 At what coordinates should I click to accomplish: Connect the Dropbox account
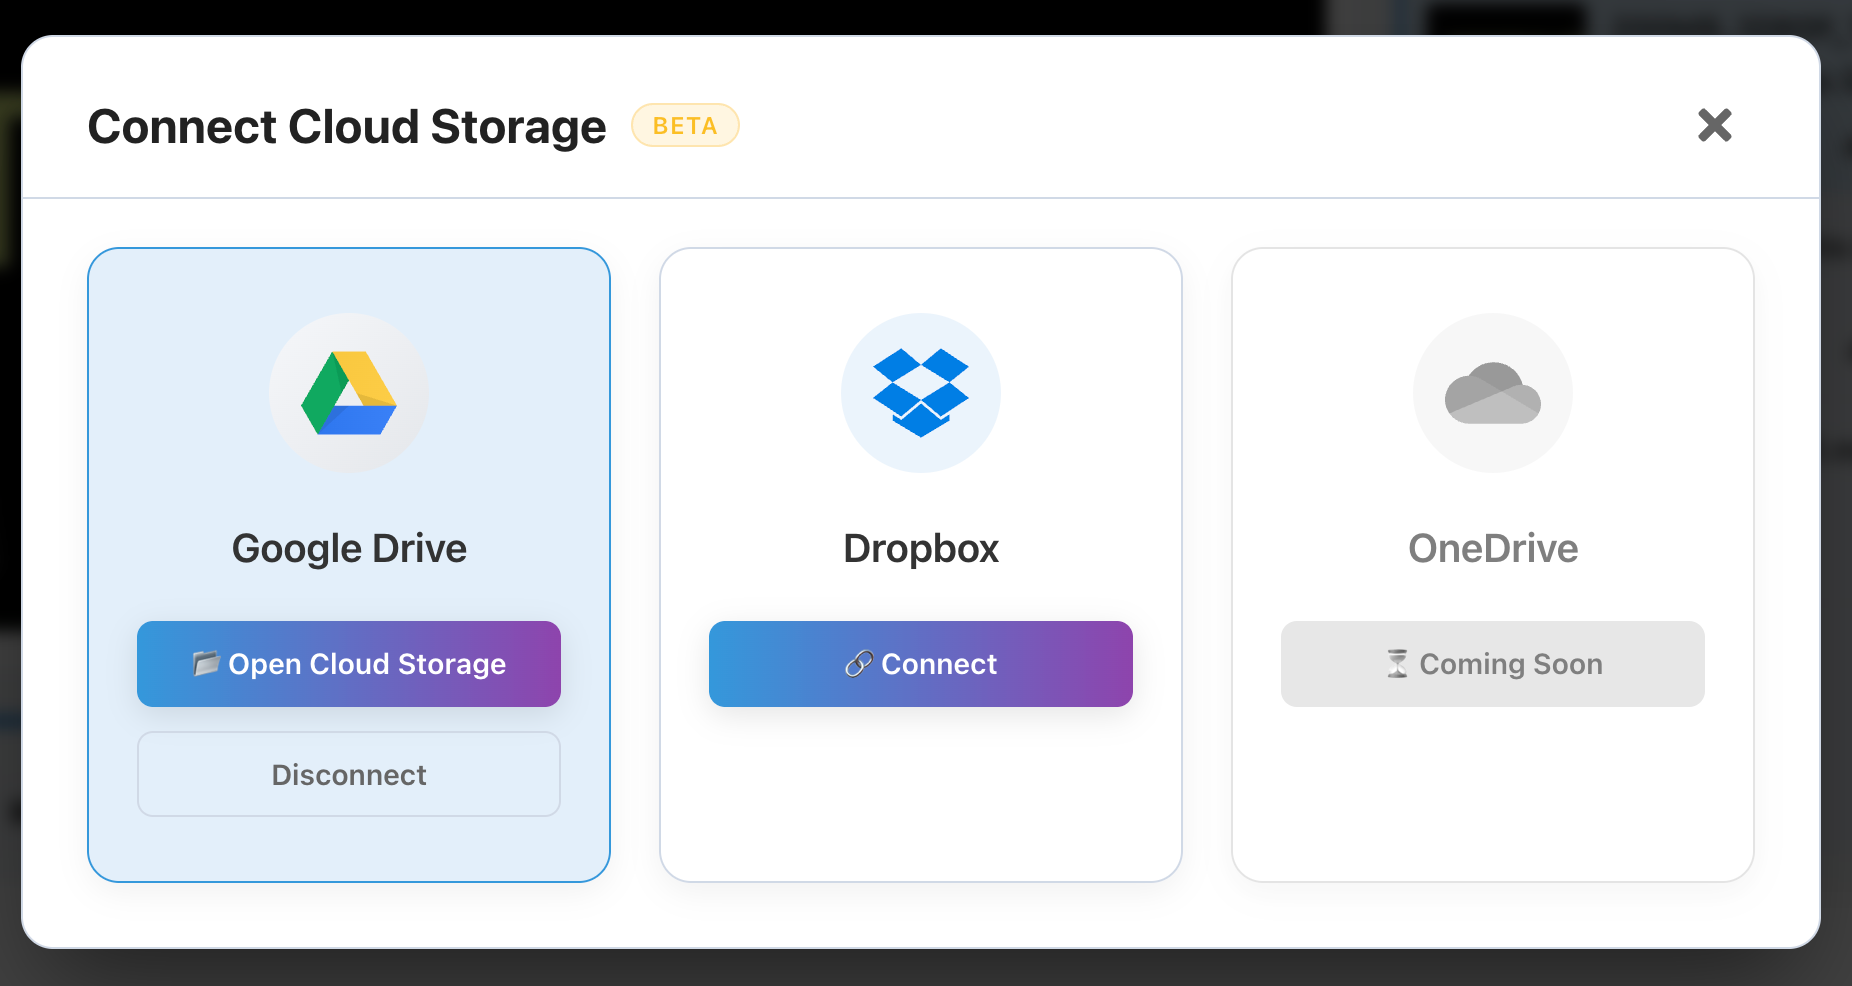point(921,664)
